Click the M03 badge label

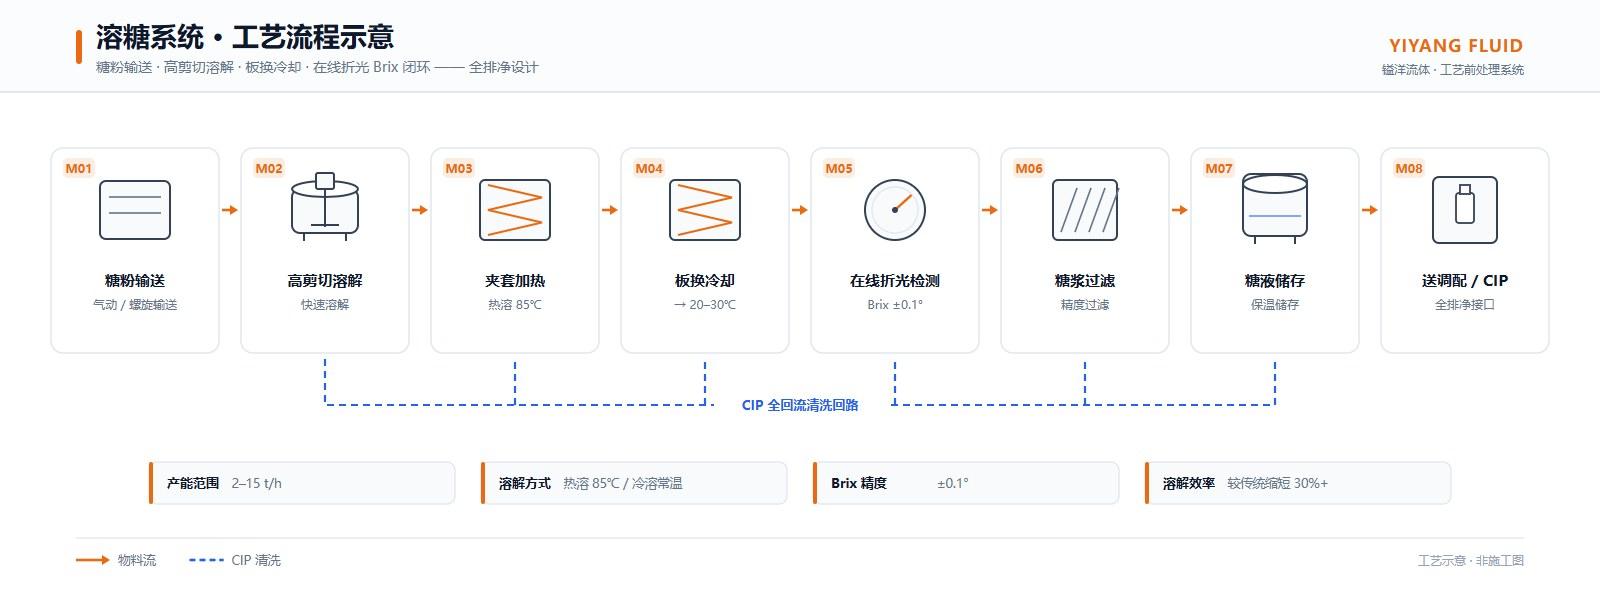coord(459,168)
